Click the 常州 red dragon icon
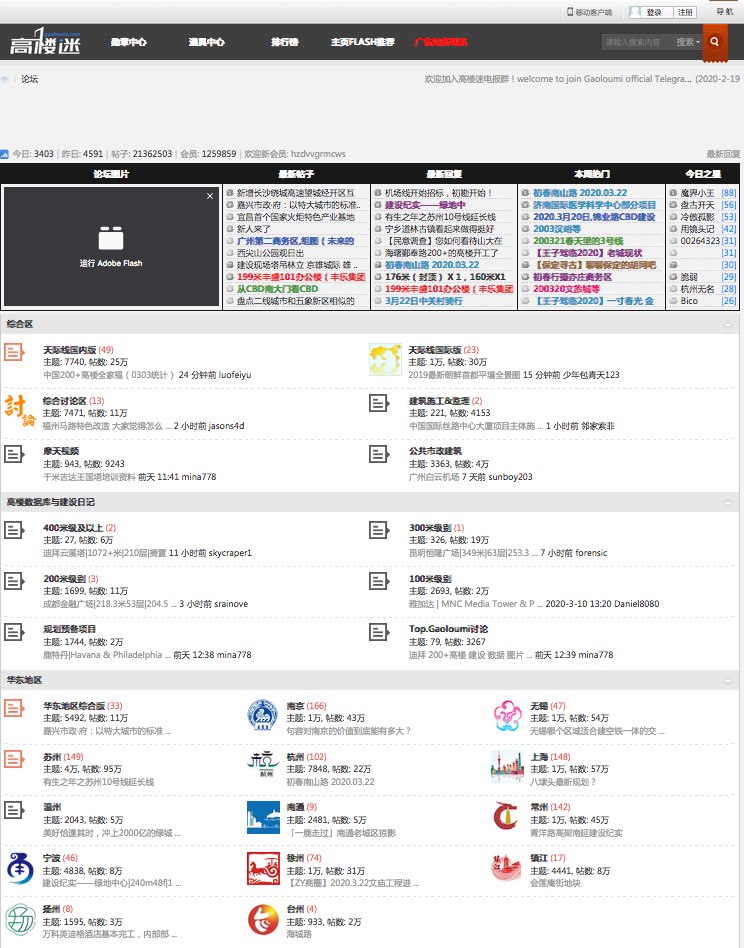 [506, 817]
